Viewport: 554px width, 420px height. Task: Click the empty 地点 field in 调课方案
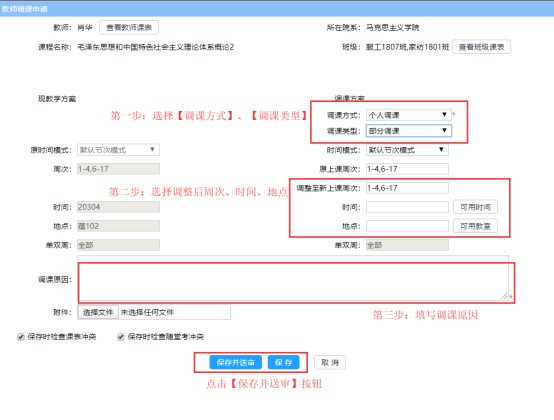407,226
